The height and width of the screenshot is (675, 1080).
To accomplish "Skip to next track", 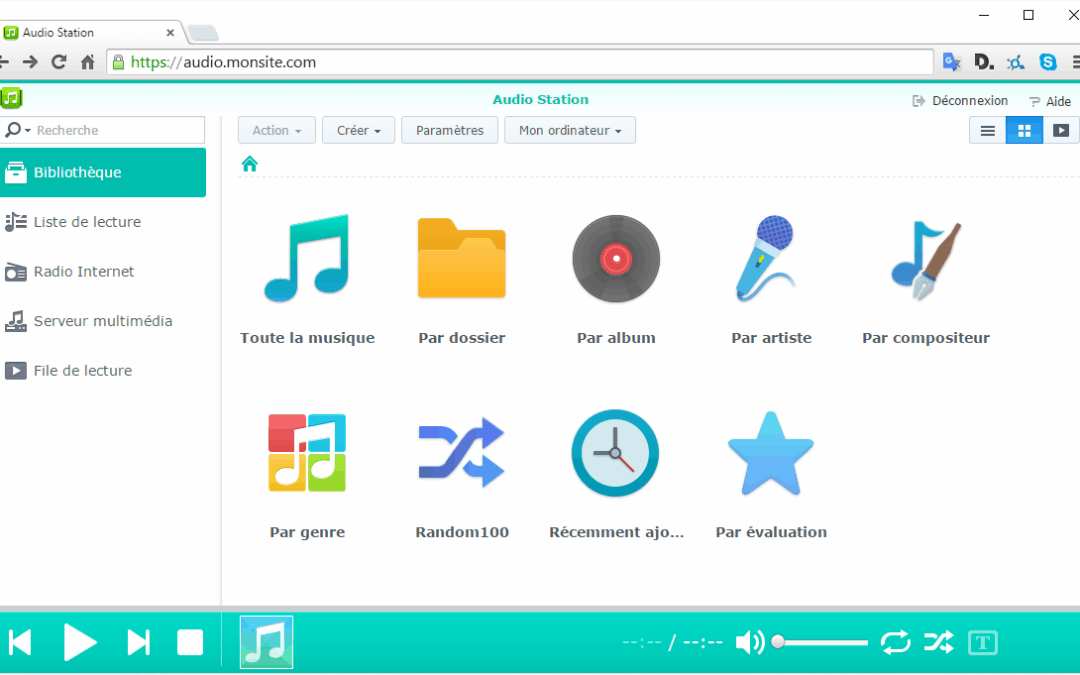I will (138, 643).
